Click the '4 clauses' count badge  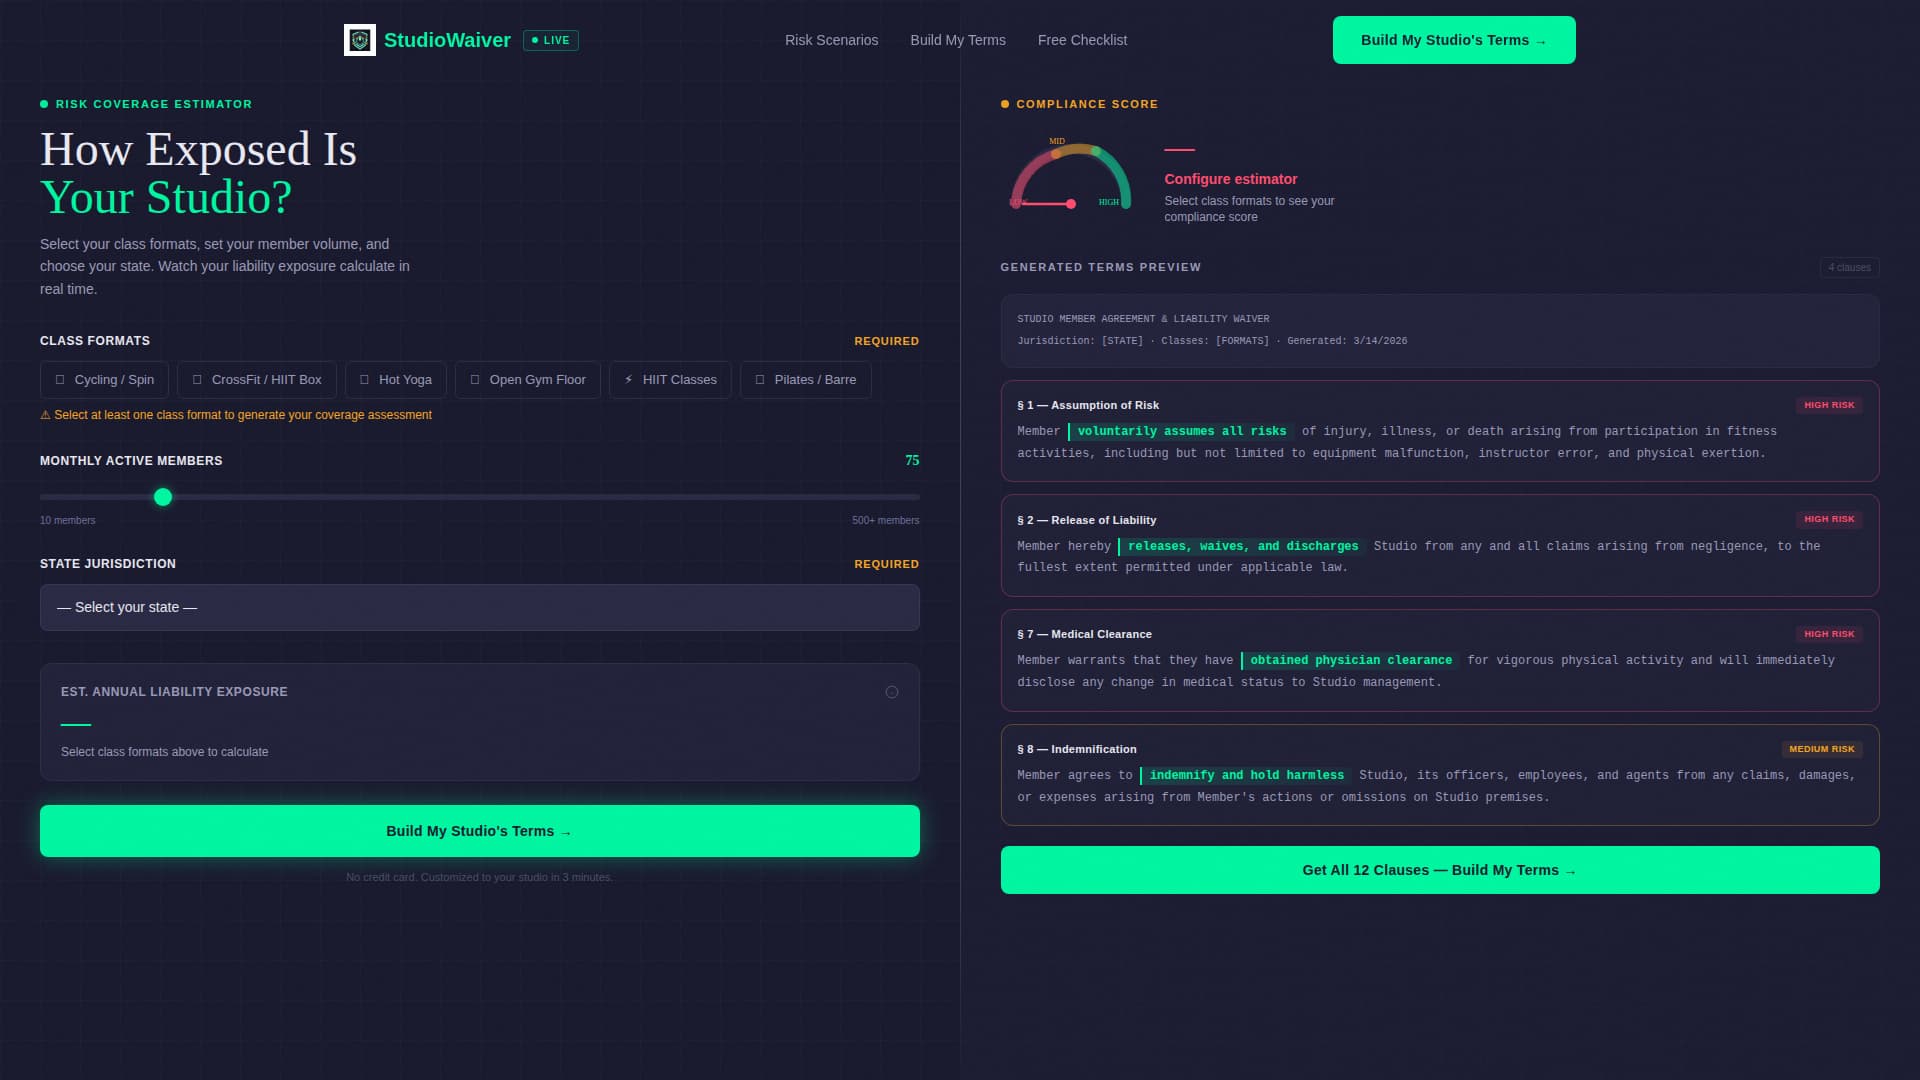click(x=1849, y=267)
